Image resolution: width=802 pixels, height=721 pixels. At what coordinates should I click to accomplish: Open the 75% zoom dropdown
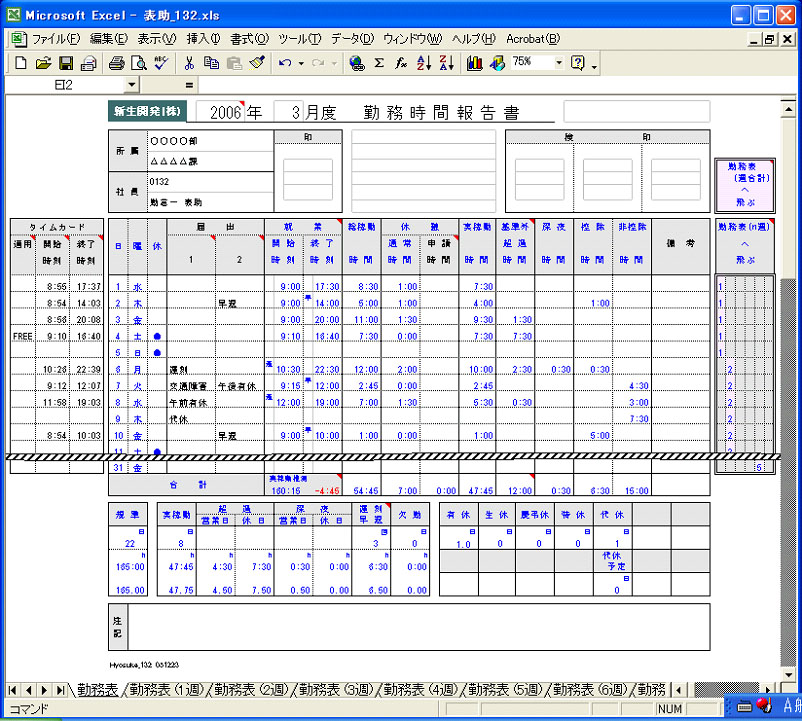point(559,63)
